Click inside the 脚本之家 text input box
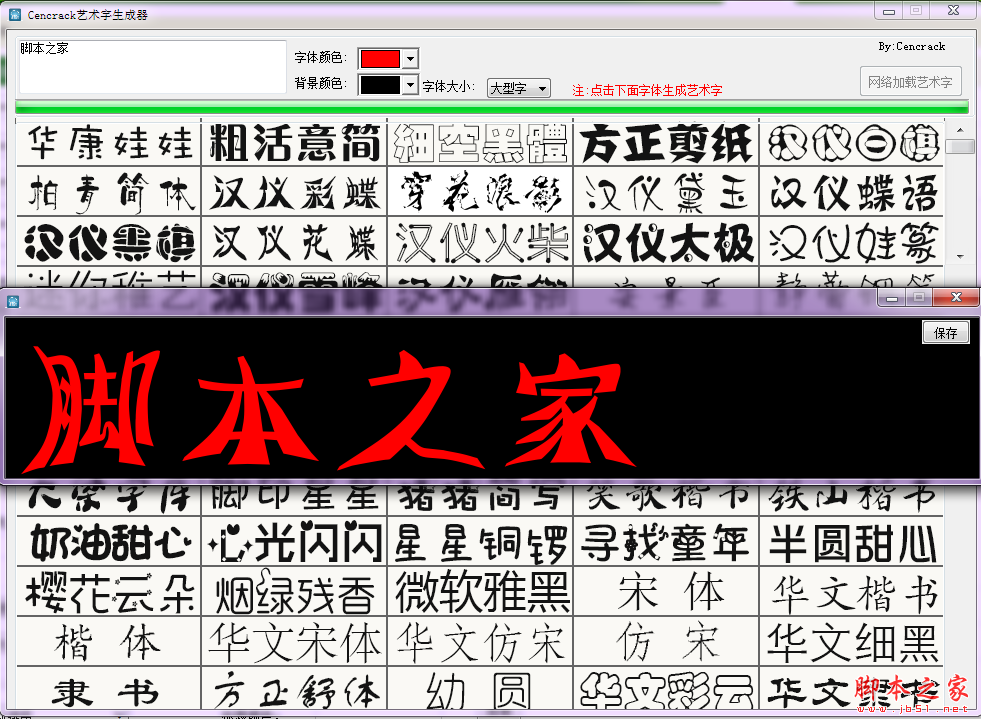 (x=150, y=65)
